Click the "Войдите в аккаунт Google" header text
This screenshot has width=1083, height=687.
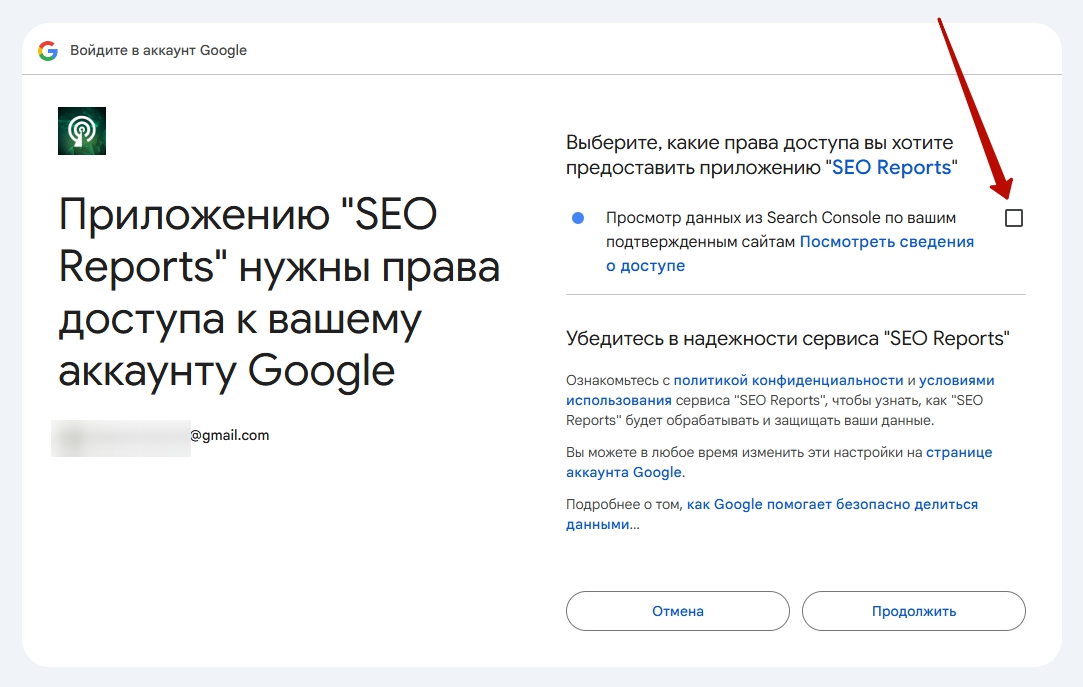click(158, 50)
